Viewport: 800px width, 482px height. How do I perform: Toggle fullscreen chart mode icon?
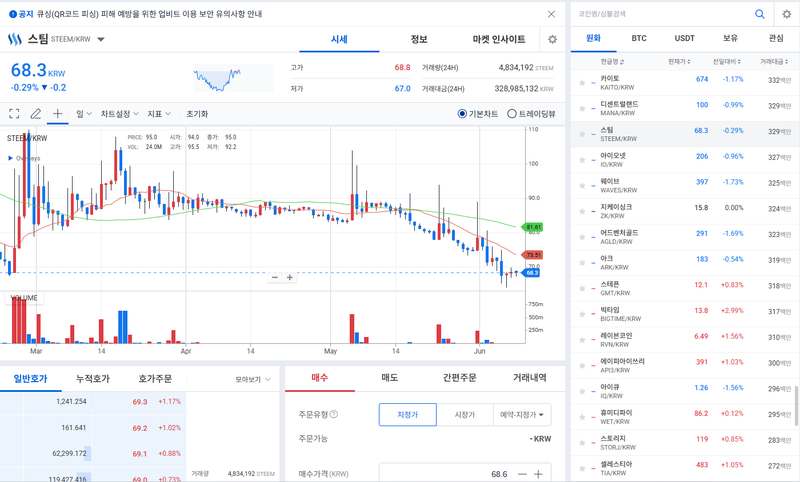14,114
